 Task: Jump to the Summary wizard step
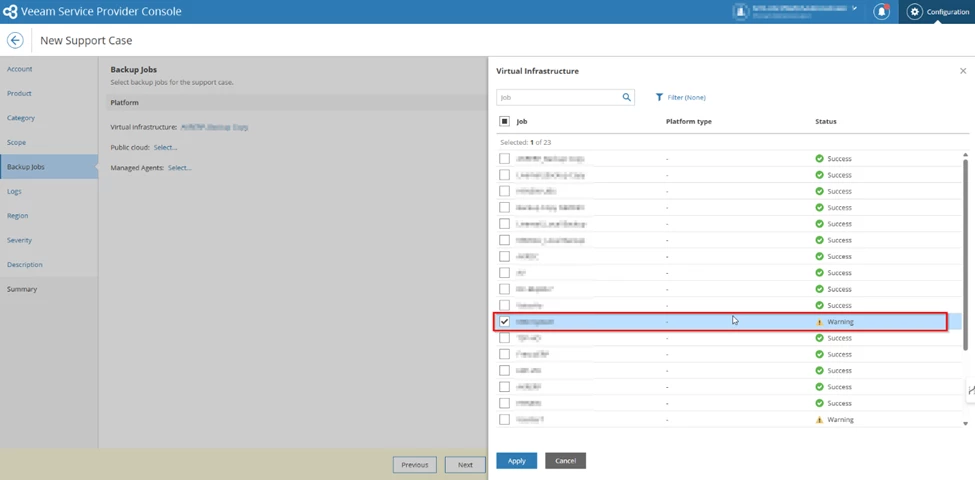pyautogui.click(x=22, y=289)
